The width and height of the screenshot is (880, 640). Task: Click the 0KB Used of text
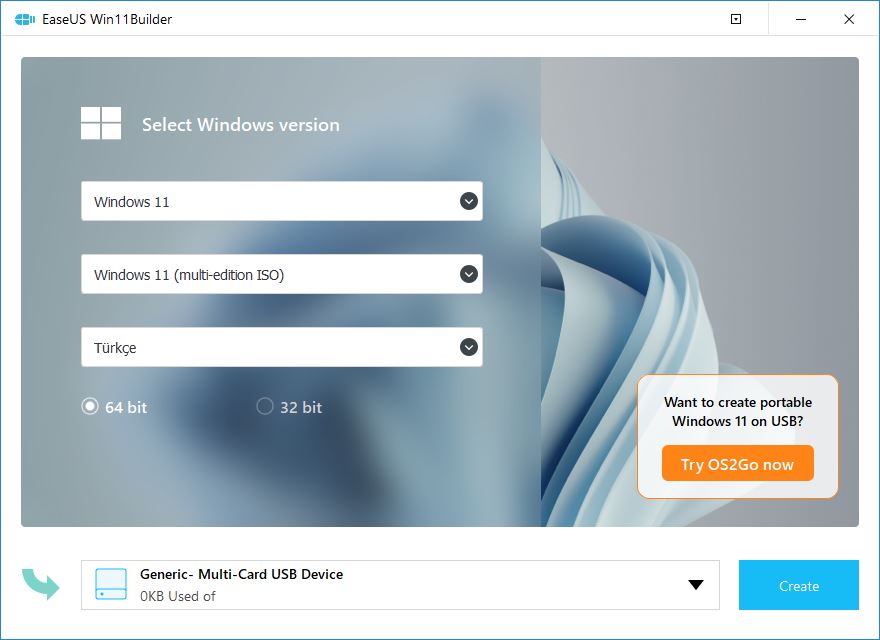pos(177,596)
